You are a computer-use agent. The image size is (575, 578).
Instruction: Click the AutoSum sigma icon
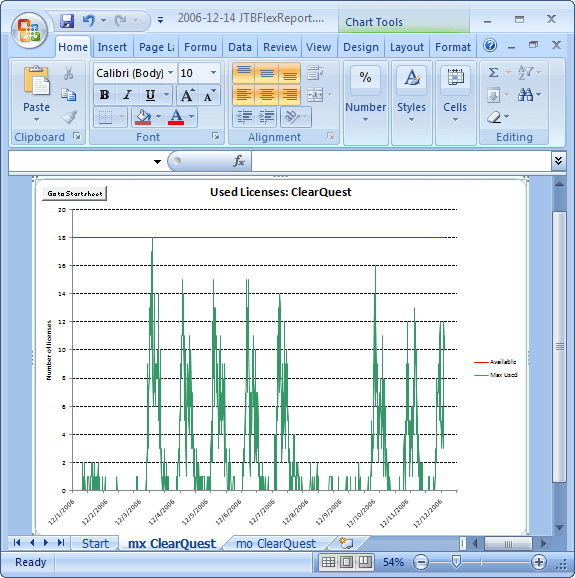click(x=494, y=72)
